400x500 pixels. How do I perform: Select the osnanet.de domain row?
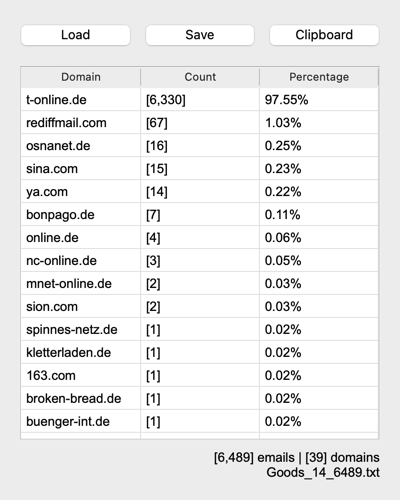[x=200, y=146]
